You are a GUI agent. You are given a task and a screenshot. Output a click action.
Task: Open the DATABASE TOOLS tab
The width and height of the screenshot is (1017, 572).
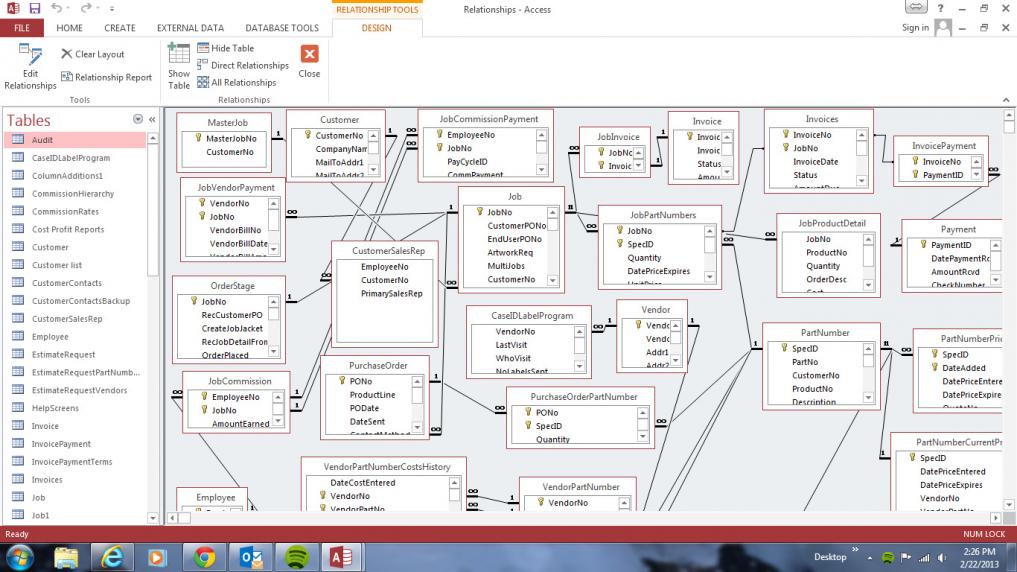tap(282, 28)
